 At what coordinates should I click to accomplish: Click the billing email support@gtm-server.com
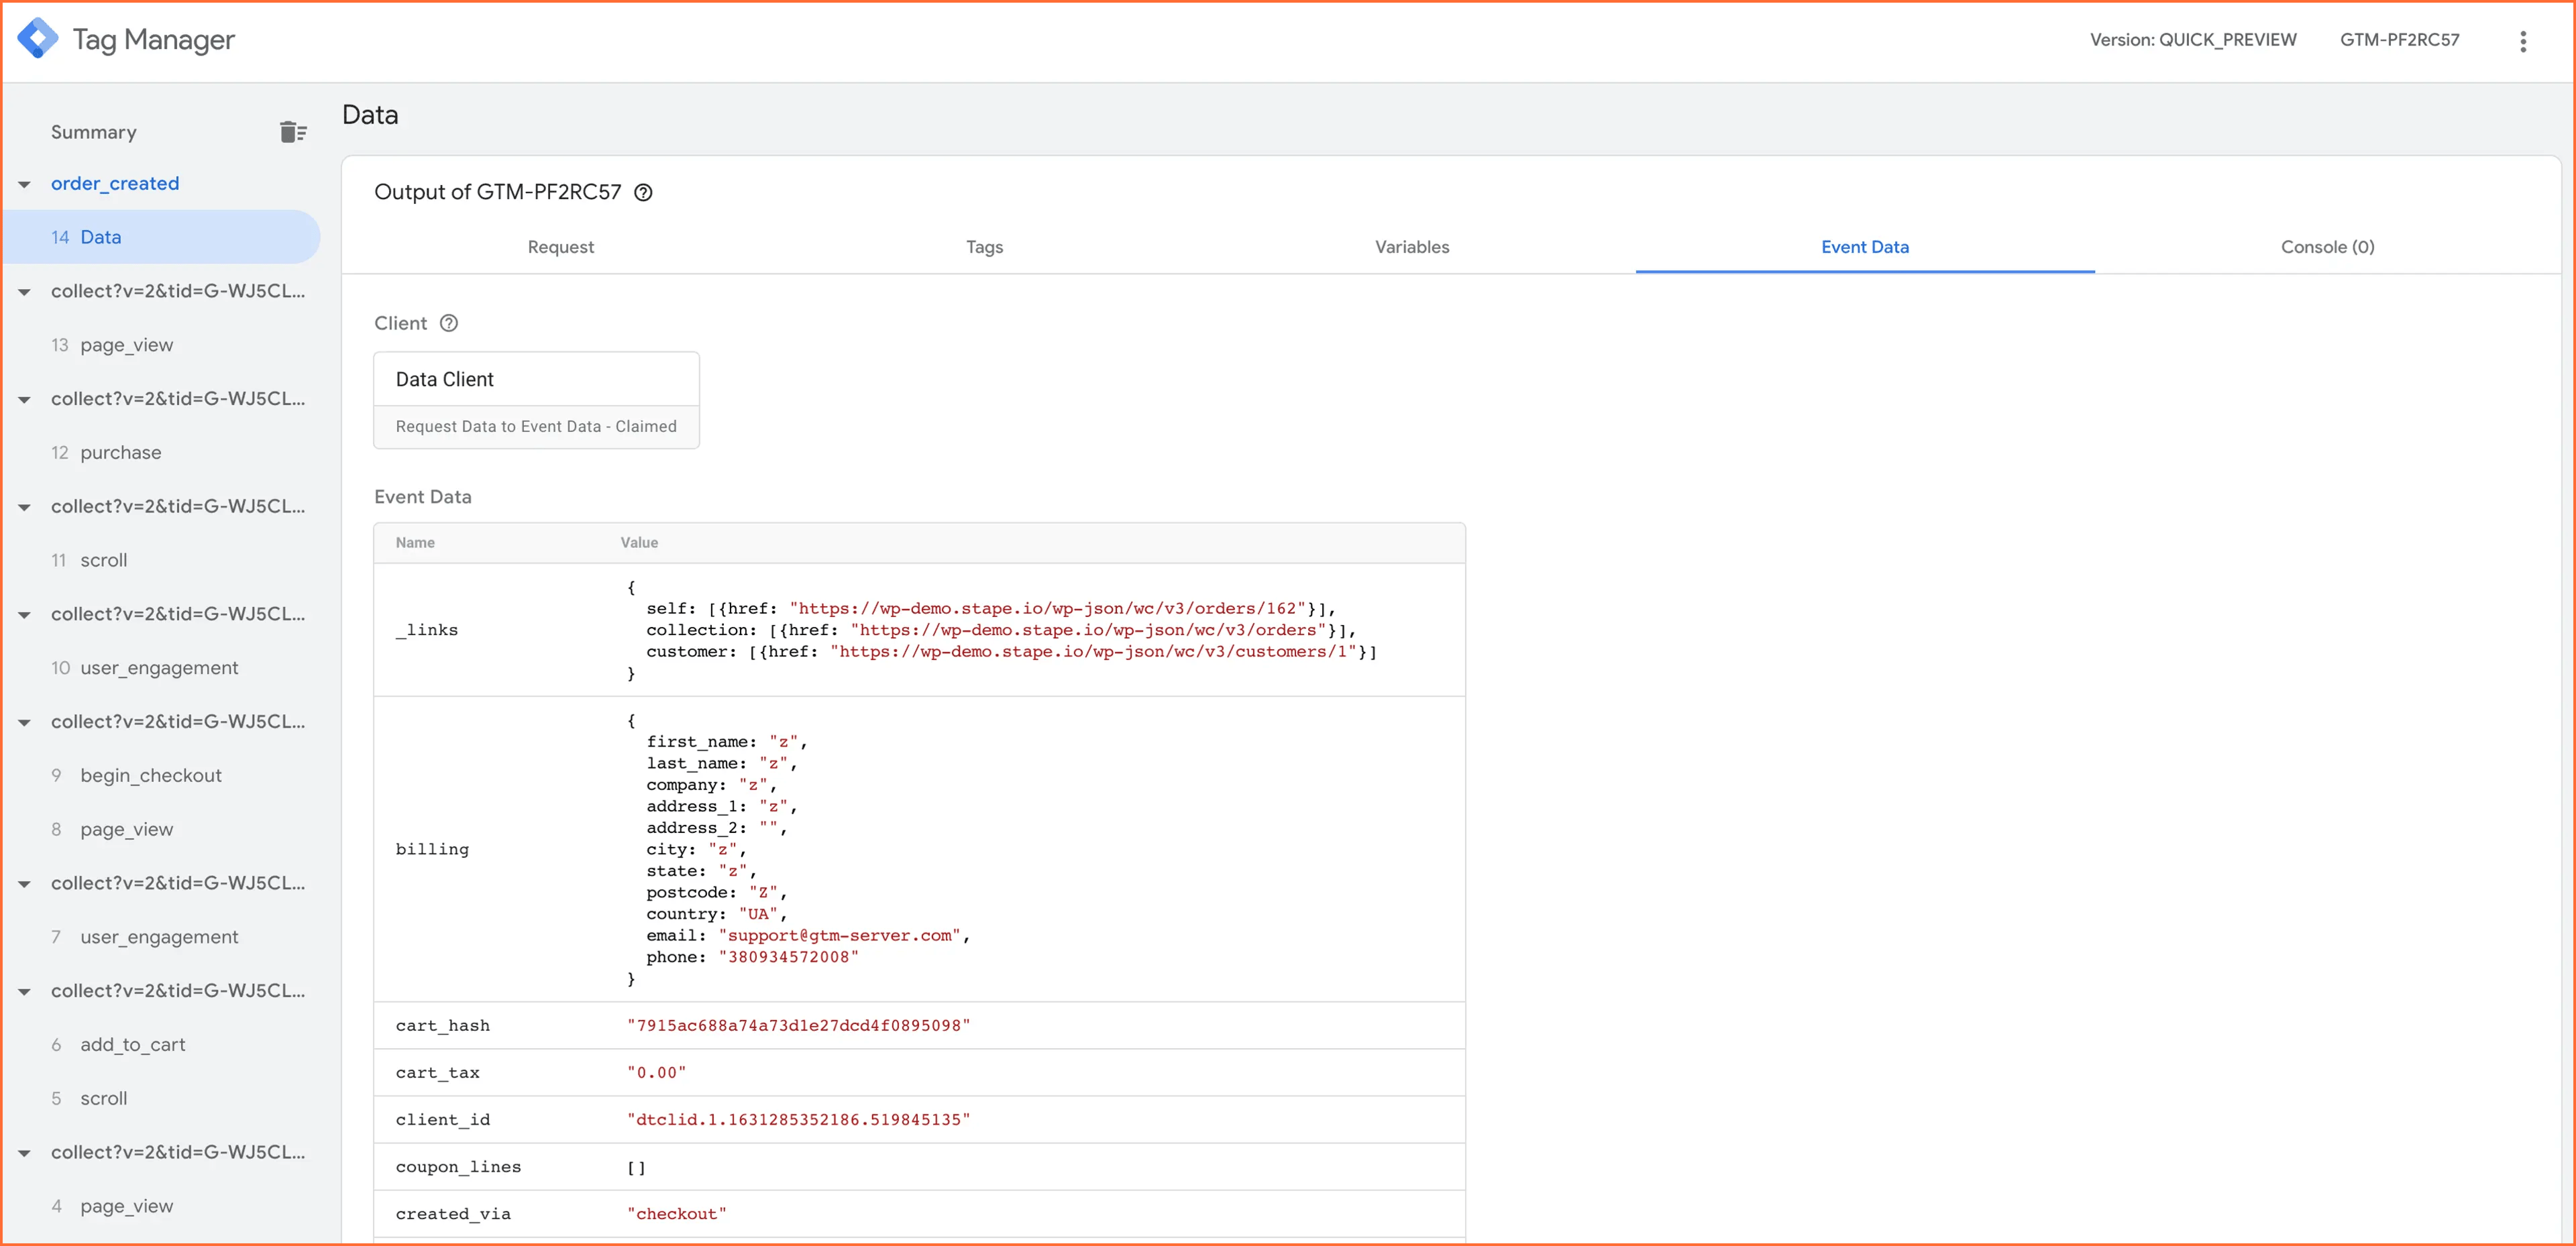839,936
